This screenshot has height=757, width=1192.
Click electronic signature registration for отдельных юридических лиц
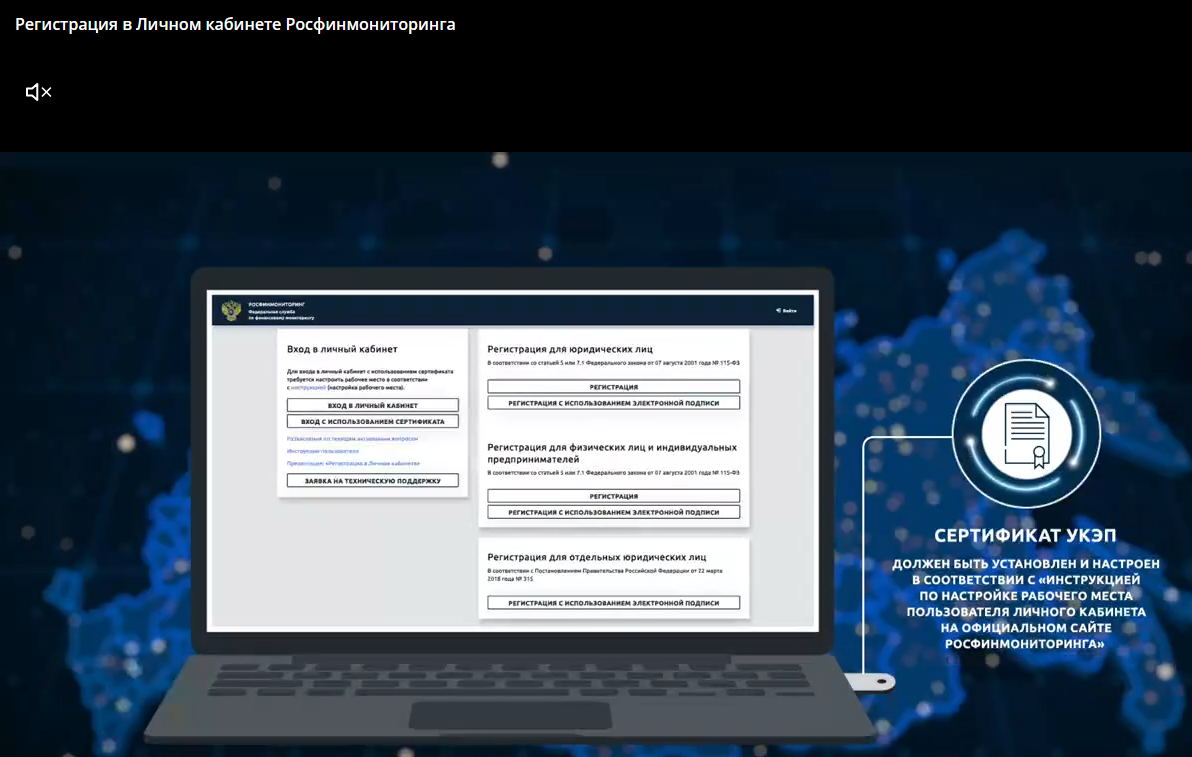coord(613,603)
